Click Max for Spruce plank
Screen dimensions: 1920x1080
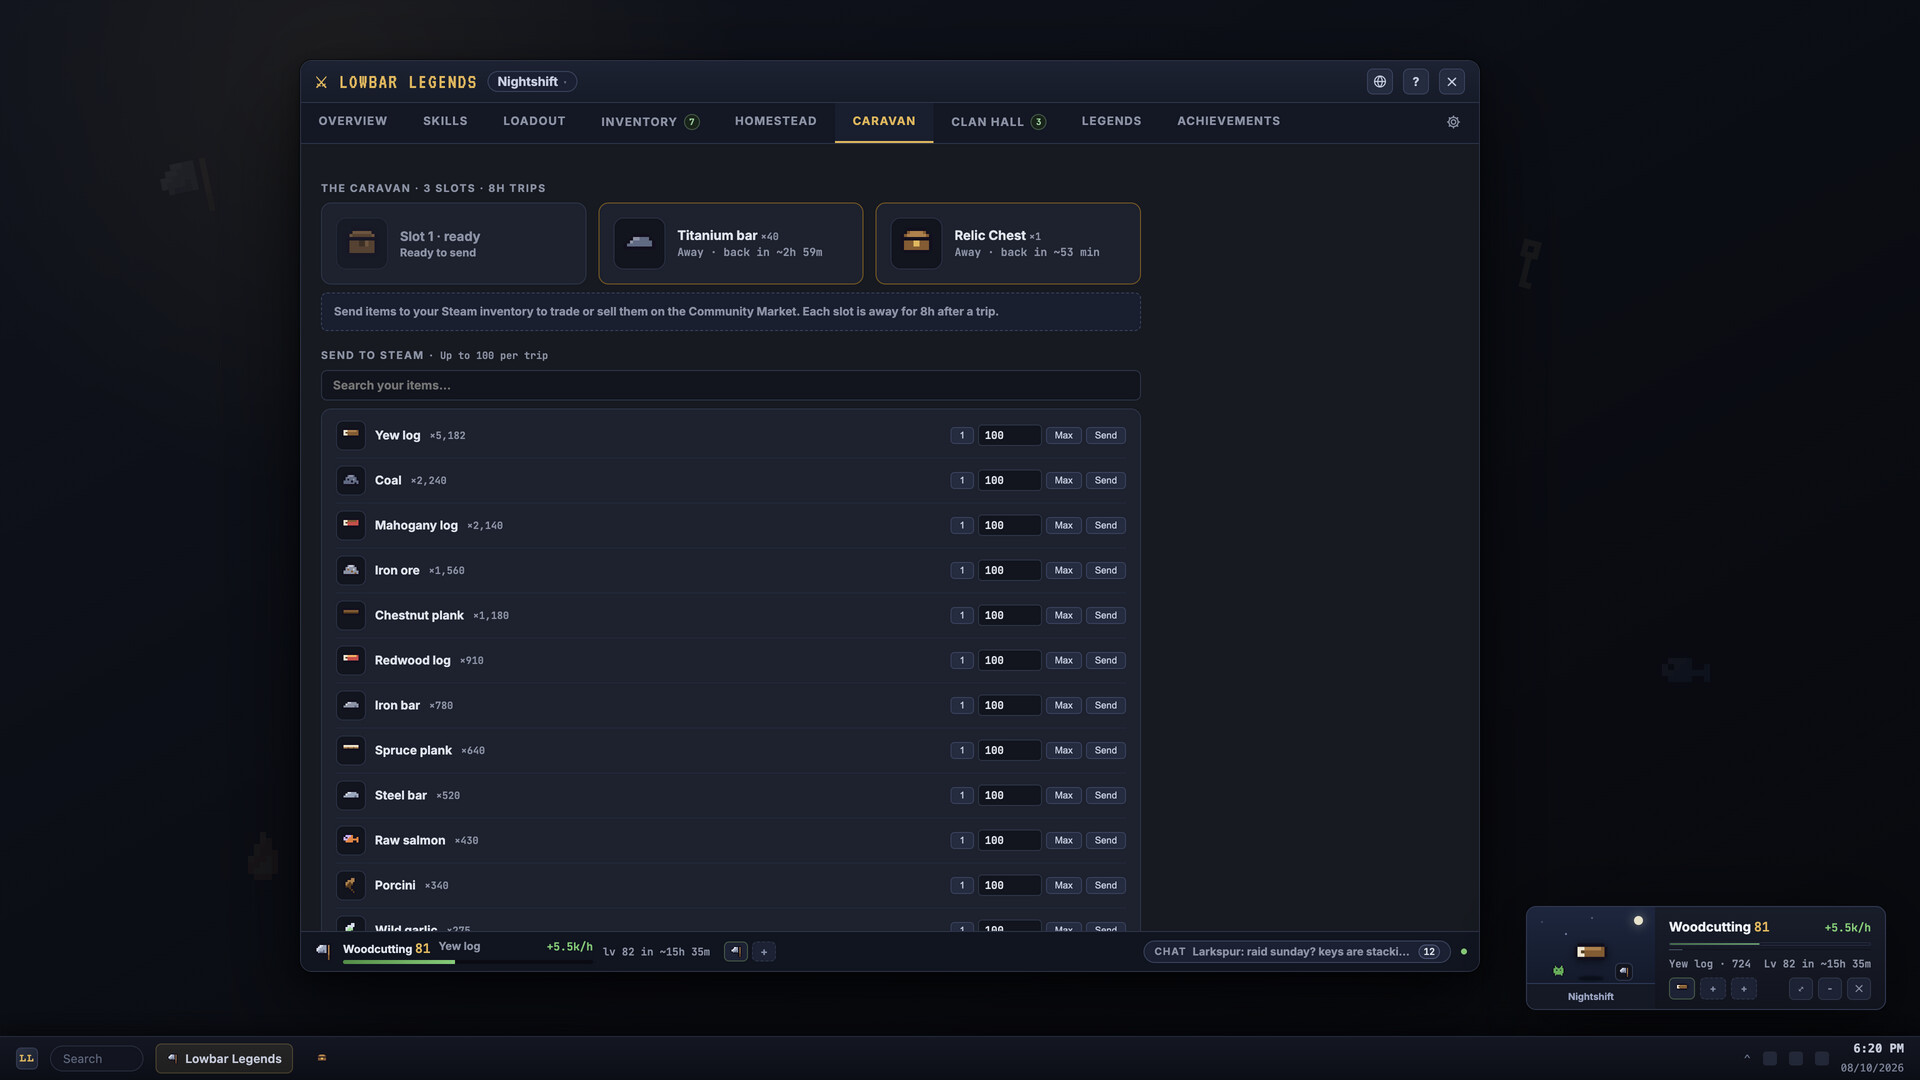pos(1064,750)
